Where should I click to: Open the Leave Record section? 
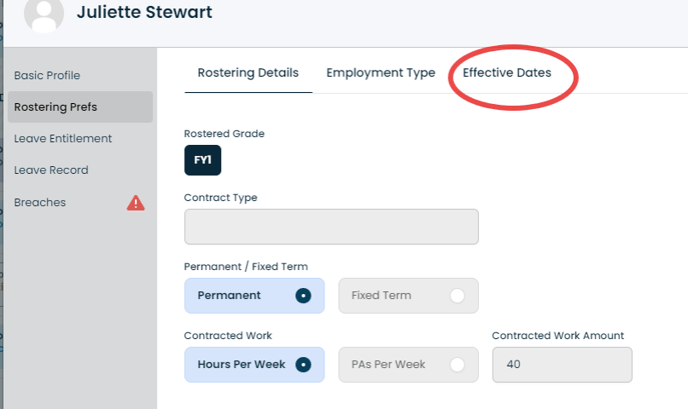51,170
